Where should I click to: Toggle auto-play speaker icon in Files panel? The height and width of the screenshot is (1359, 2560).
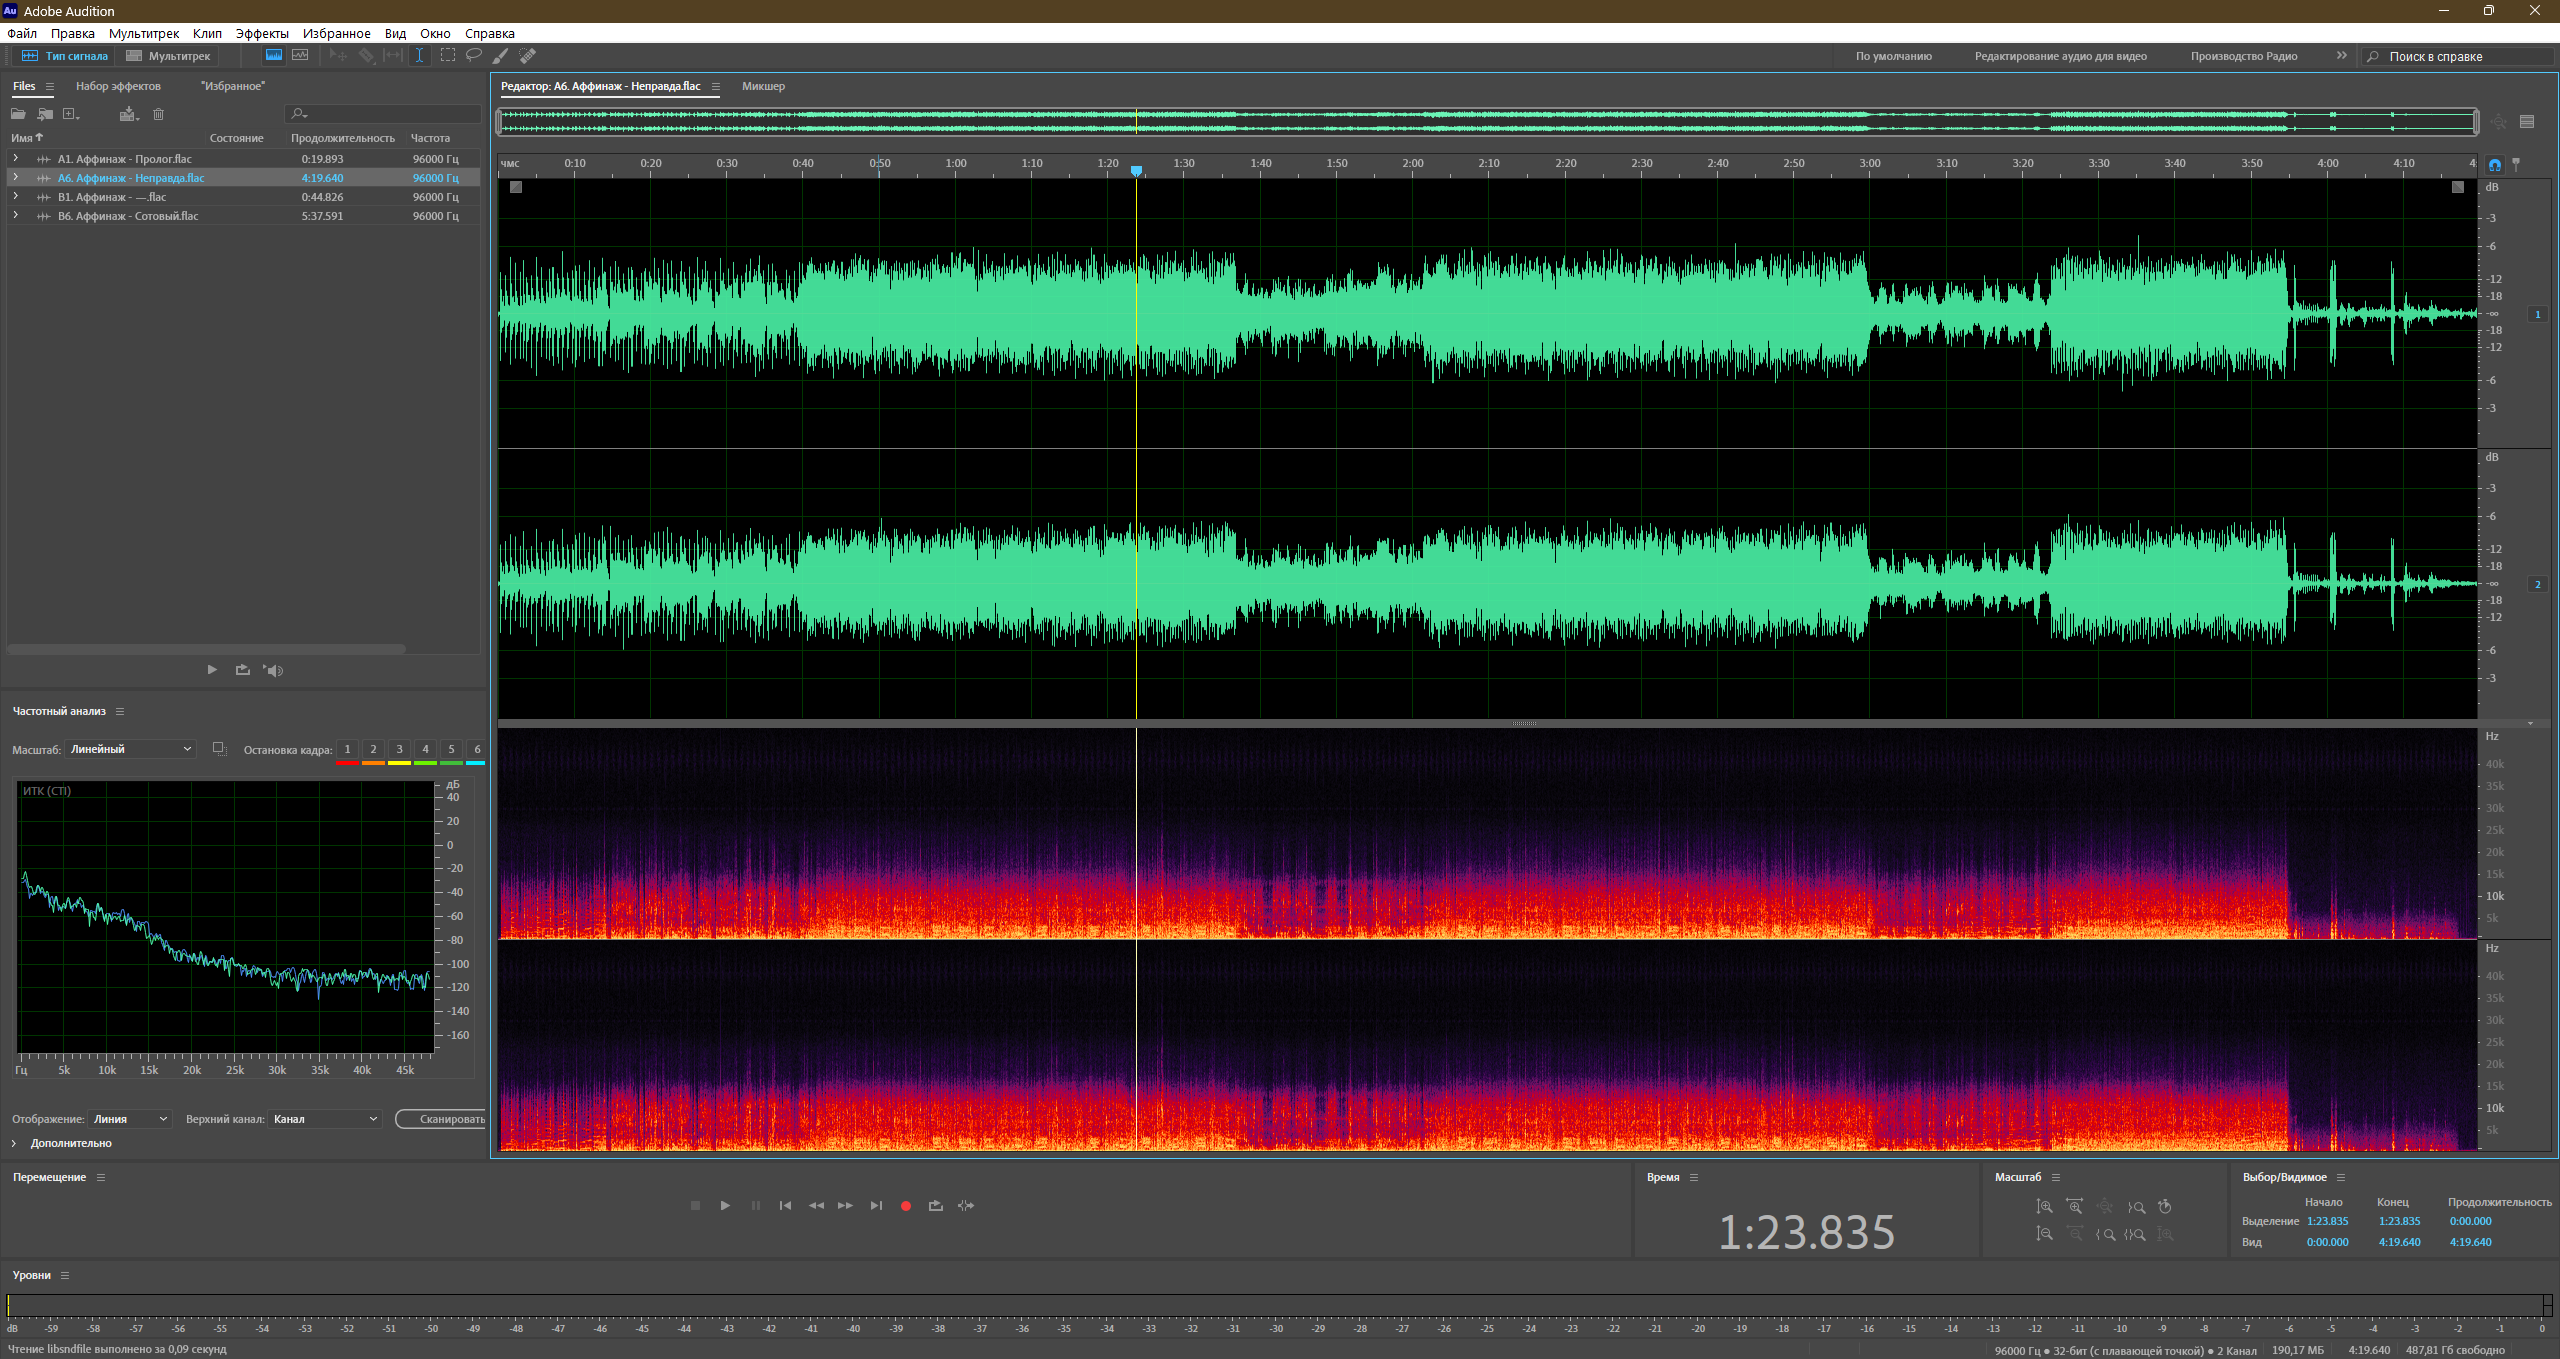[273, 670]
